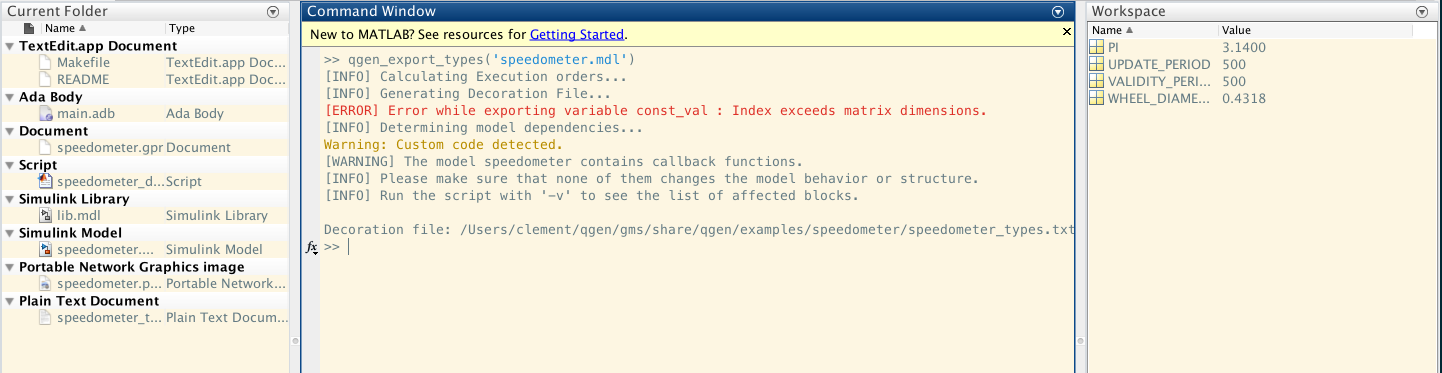This screenshot has height=373, width=1442.
Task: Click the speedometer PNG image file icon
Action: (46, 283)
